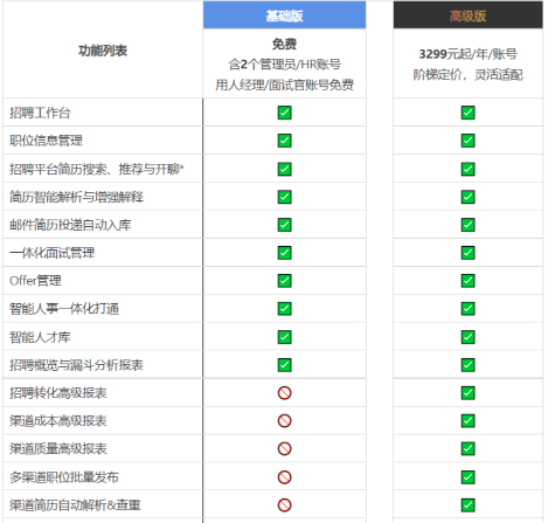Click 邮件简历投递自动入库 label
The image size is (546, 523).
pyautogui.click(x=70, y=225)
